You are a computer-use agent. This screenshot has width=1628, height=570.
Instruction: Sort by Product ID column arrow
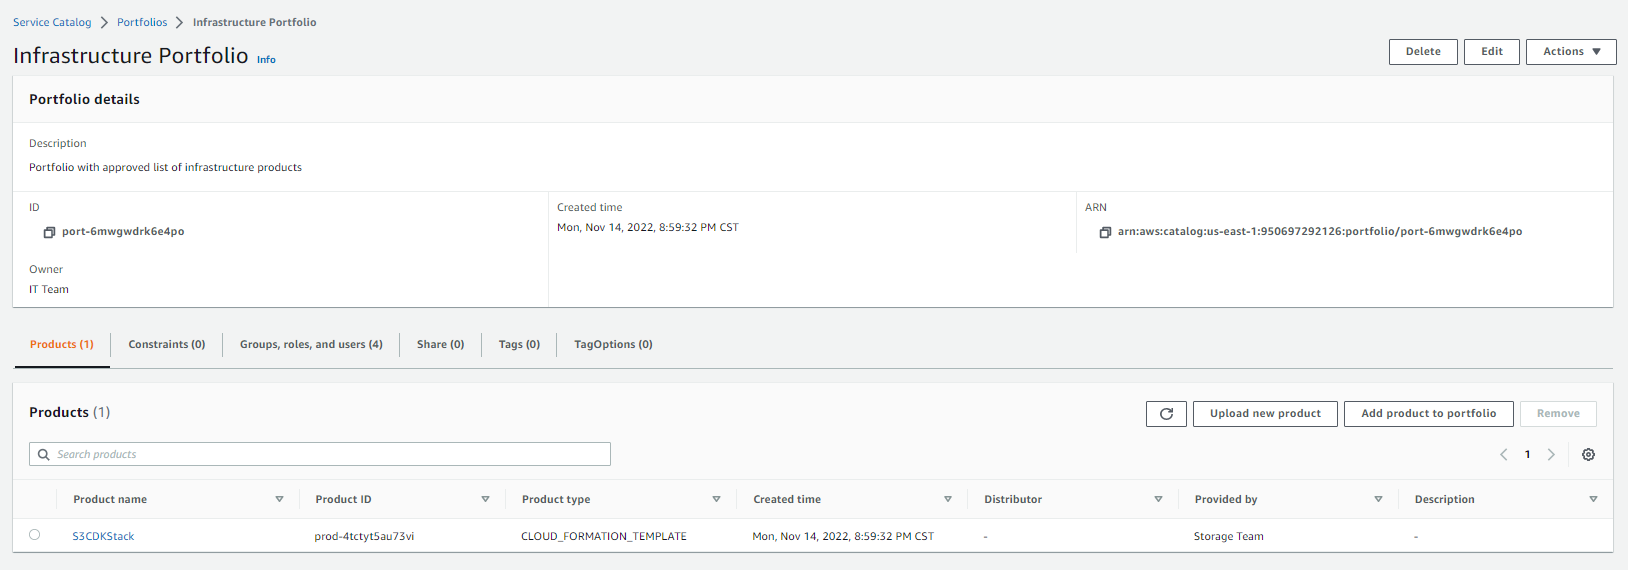(x=485, y=499)
